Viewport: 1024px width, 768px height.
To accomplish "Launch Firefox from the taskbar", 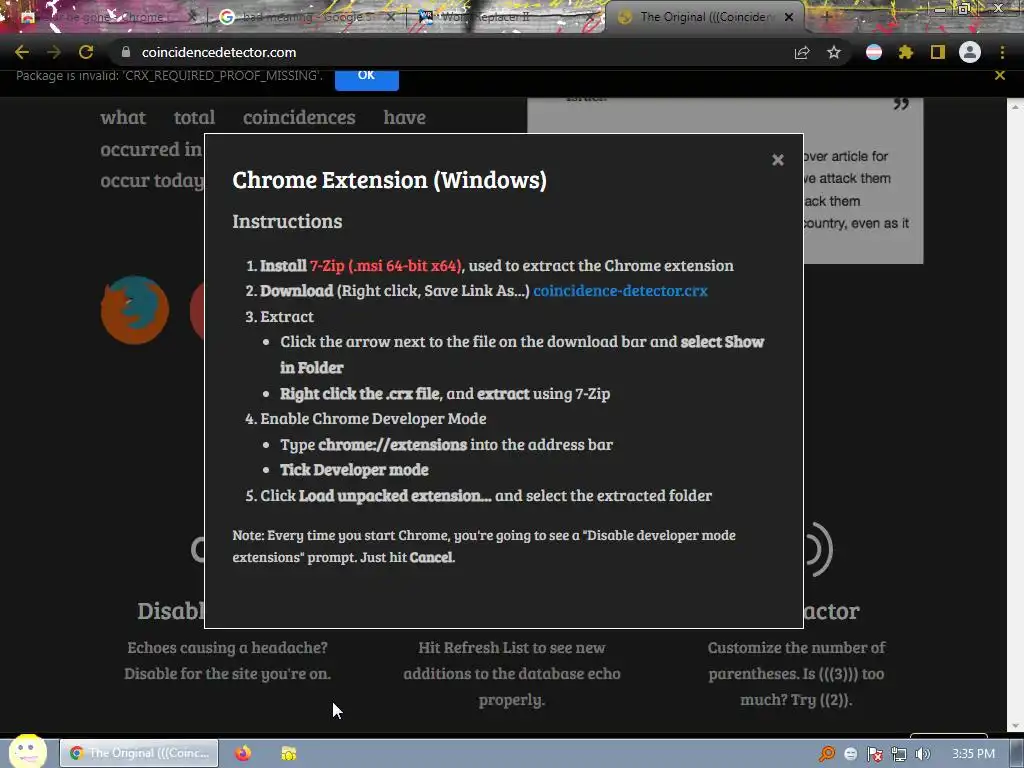I will click(x=243, y=753).
